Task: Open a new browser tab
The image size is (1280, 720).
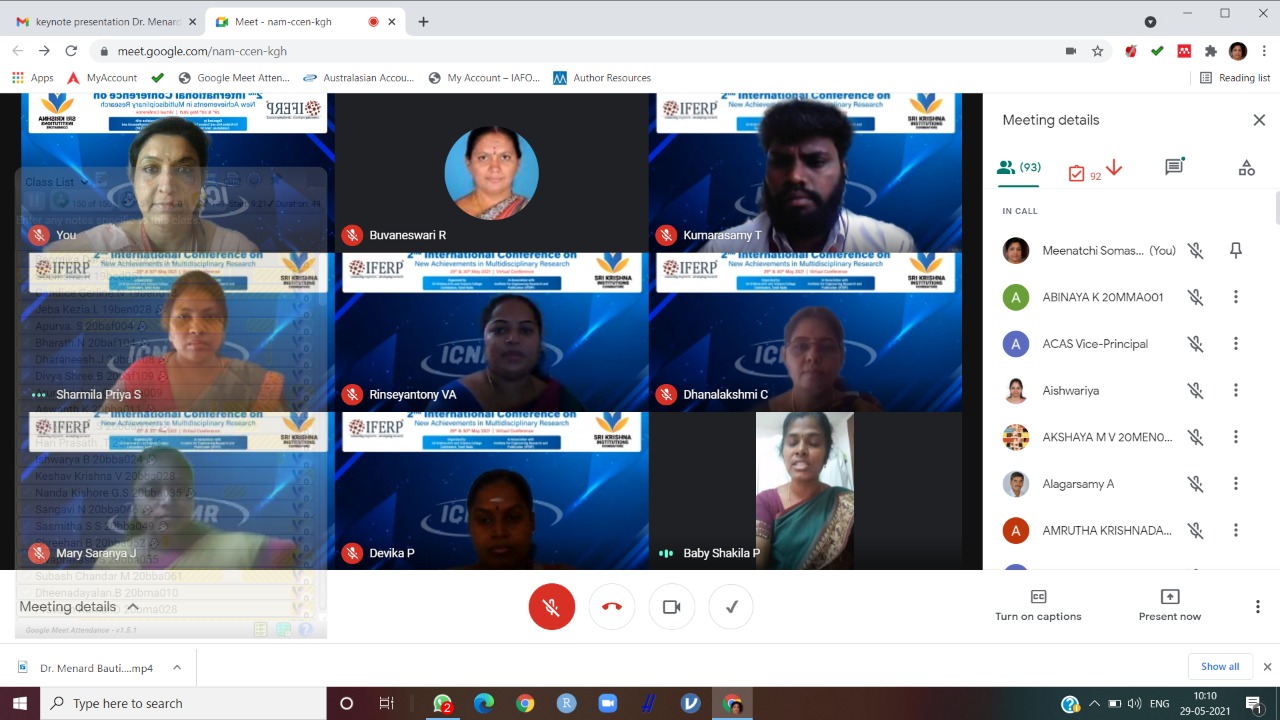Action: click(x=424, y=21)
